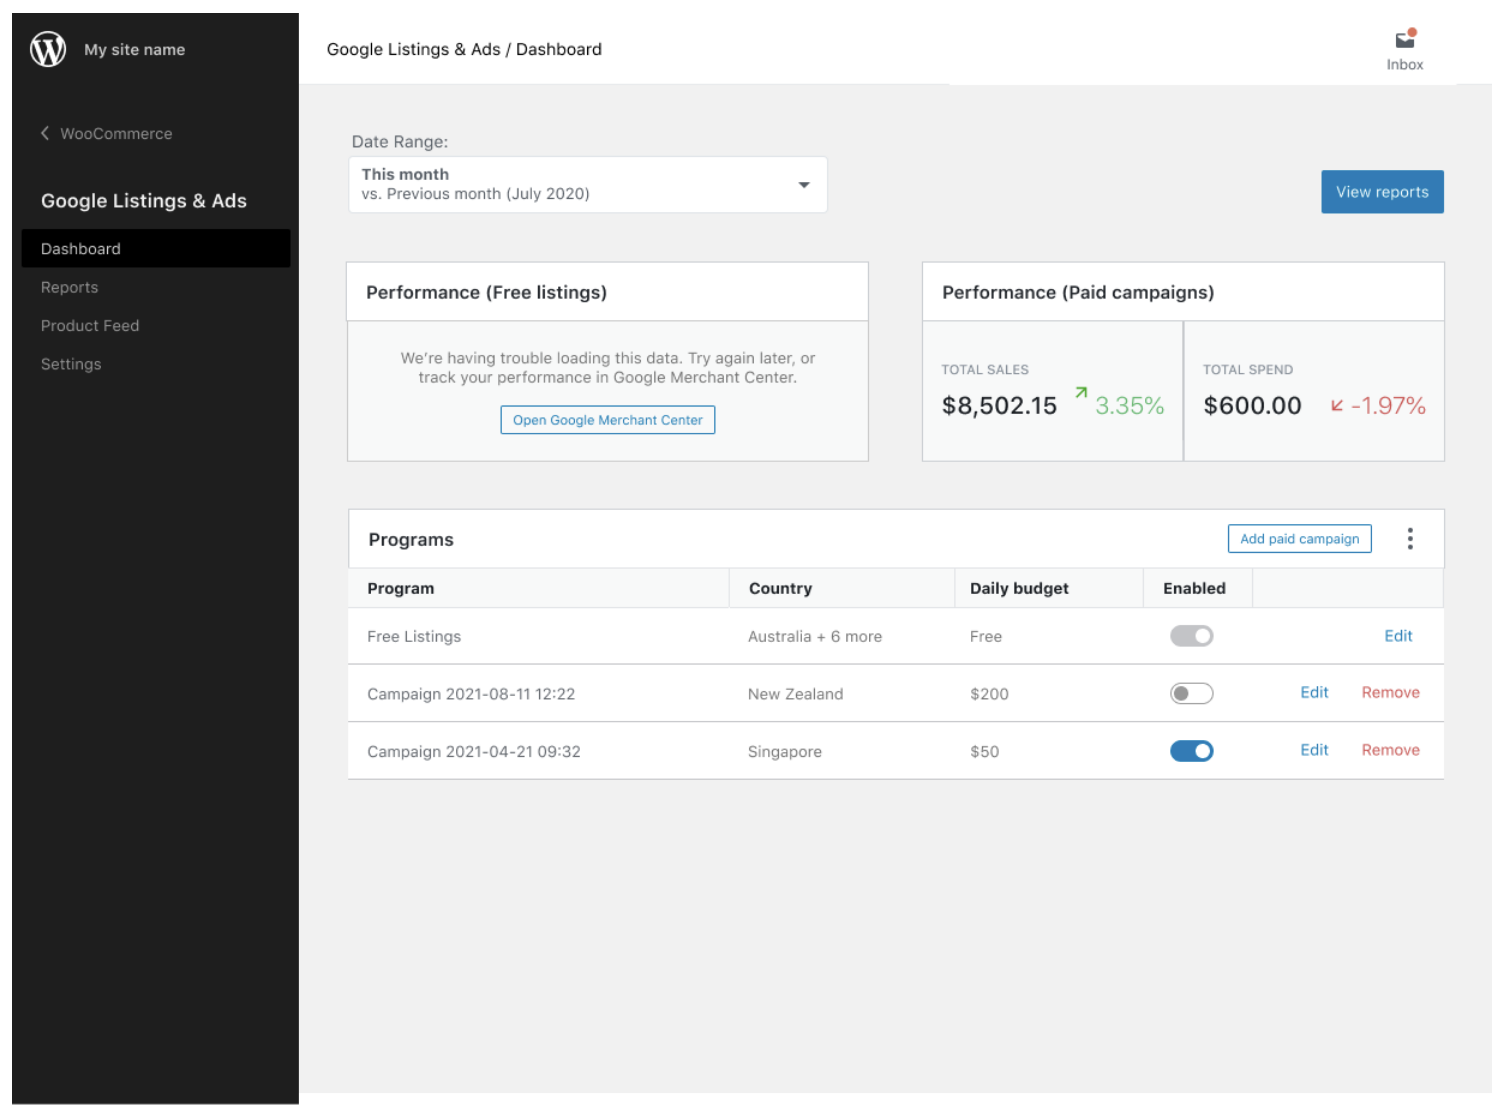The width and height of the screenshot is (1508, 1108).
Task: Open the Product Feed page
Action: [x=90, y=325]
